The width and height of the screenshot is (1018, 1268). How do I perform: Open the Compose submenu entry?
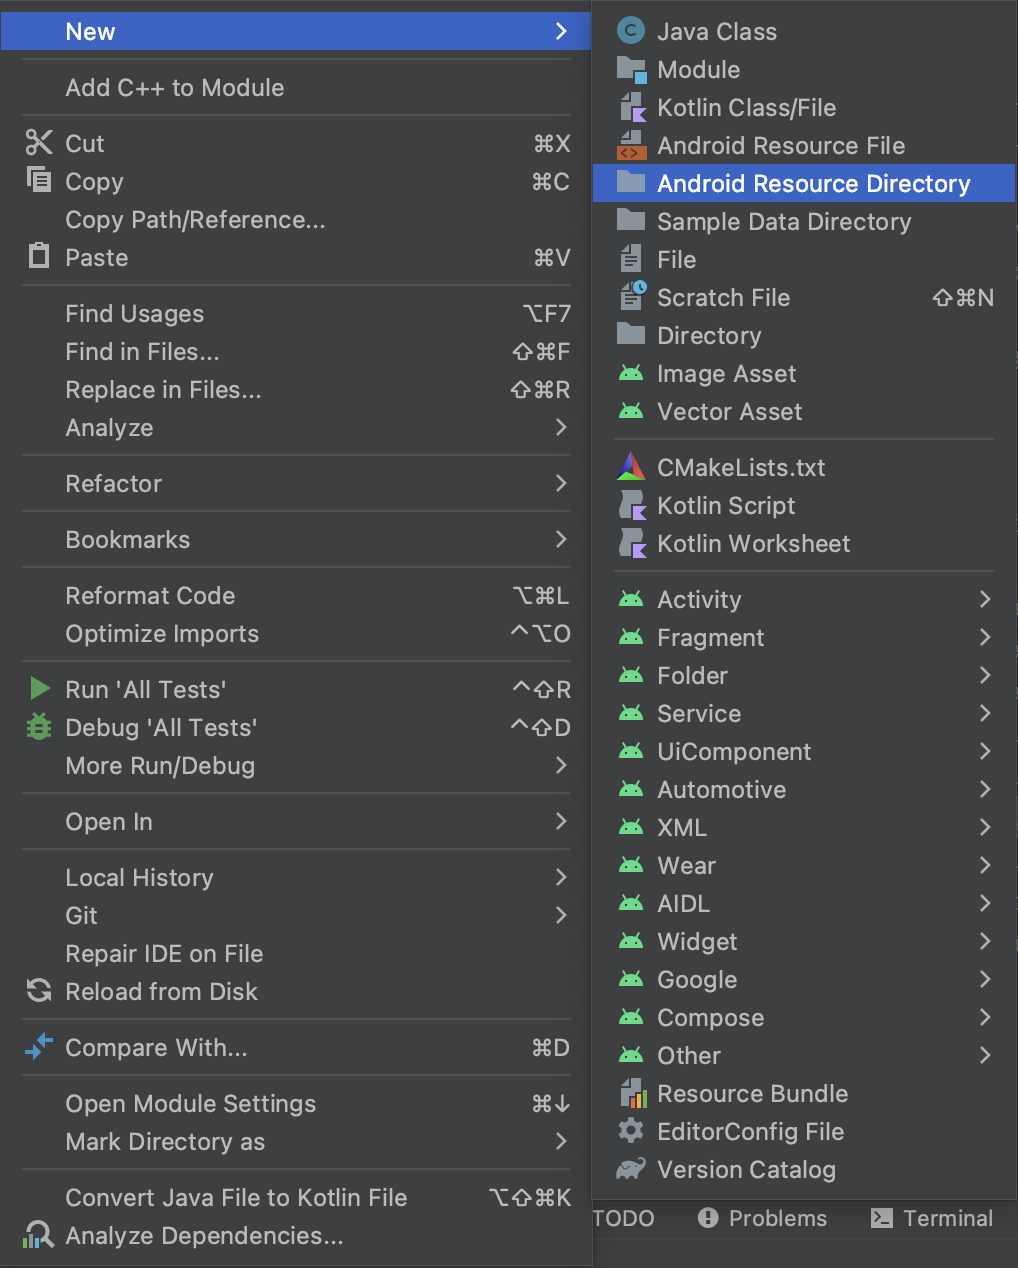pos(804,1018)
